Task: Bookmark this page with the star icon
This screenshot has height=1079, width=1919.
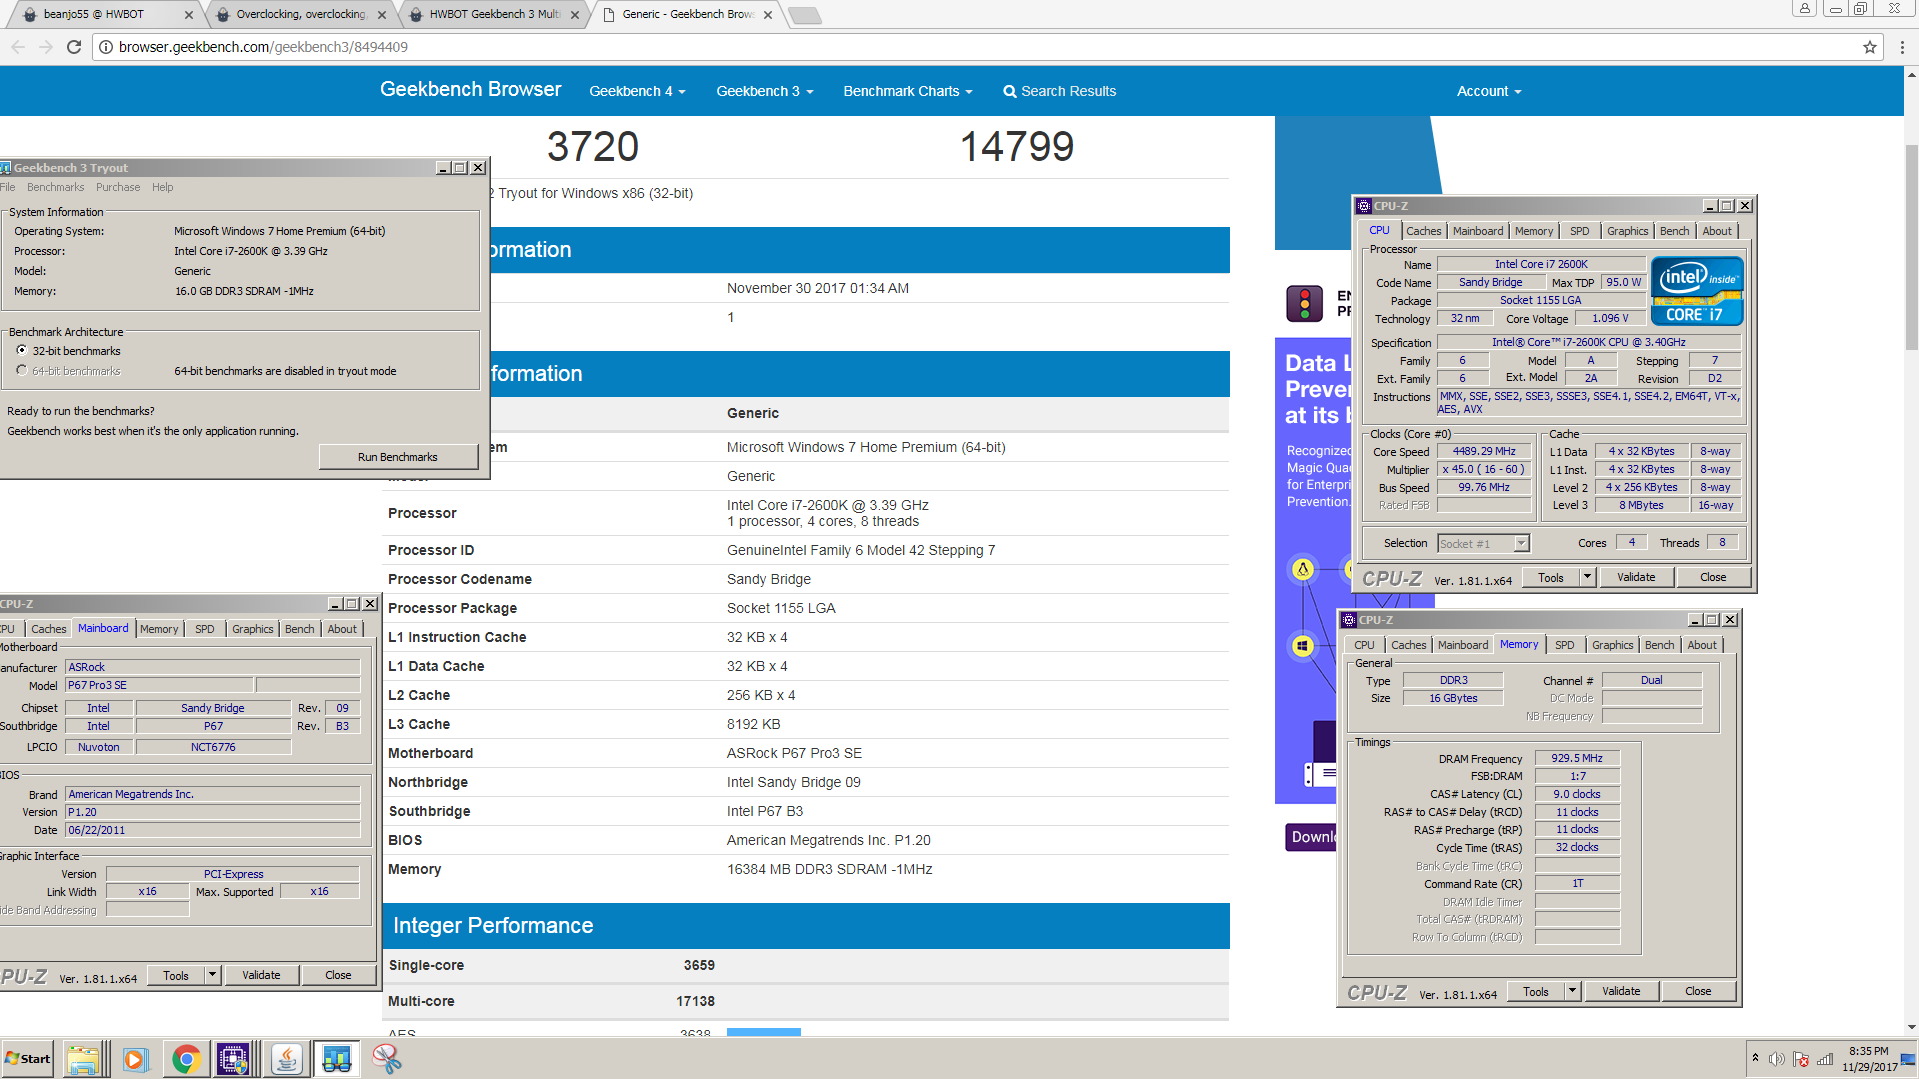Action: pos(1870,47)
